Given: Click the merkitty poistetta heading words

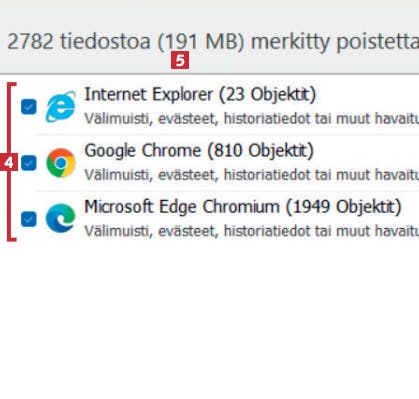Looking at the screenshot, I should (335, 43).
